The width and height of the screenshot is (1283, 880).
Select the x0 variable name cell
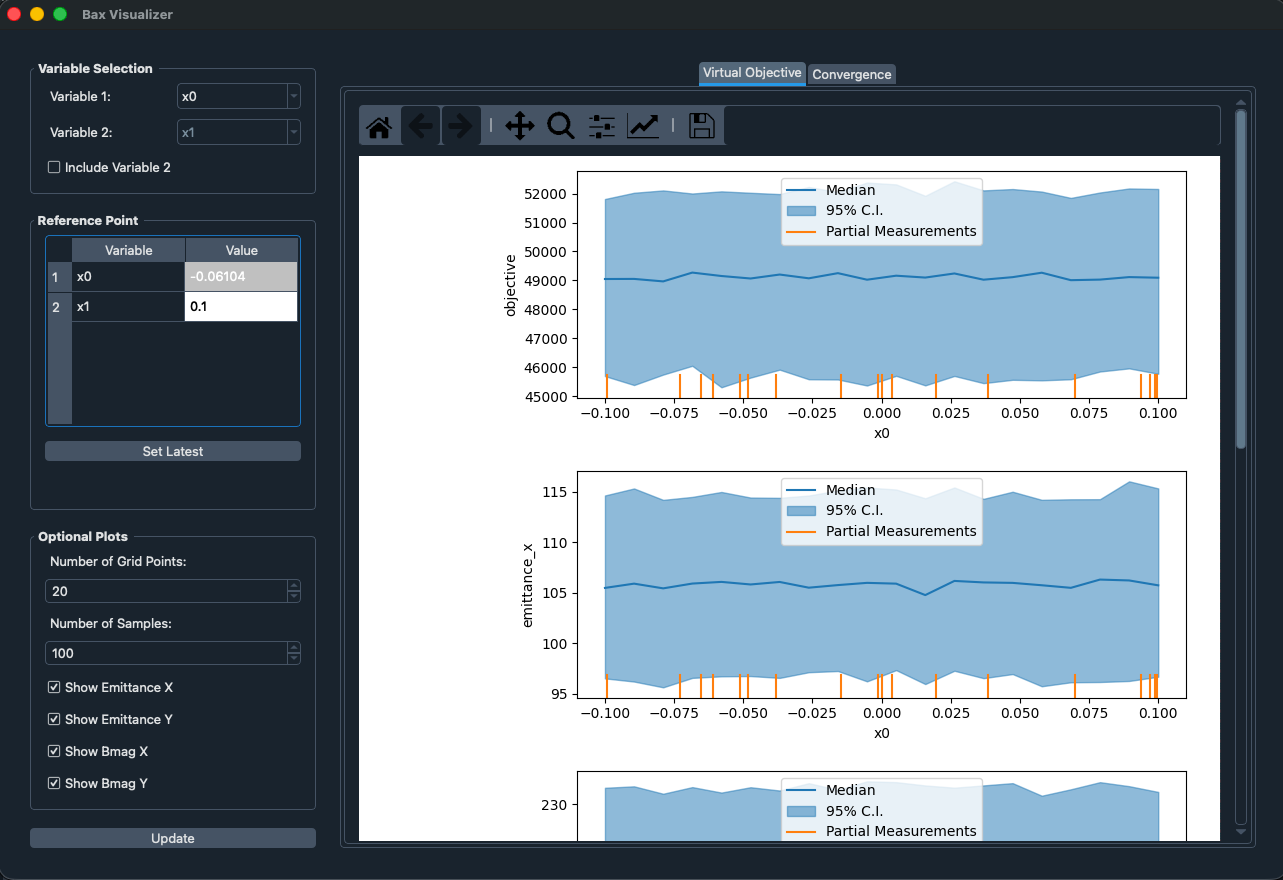click(x=128, y=277)
